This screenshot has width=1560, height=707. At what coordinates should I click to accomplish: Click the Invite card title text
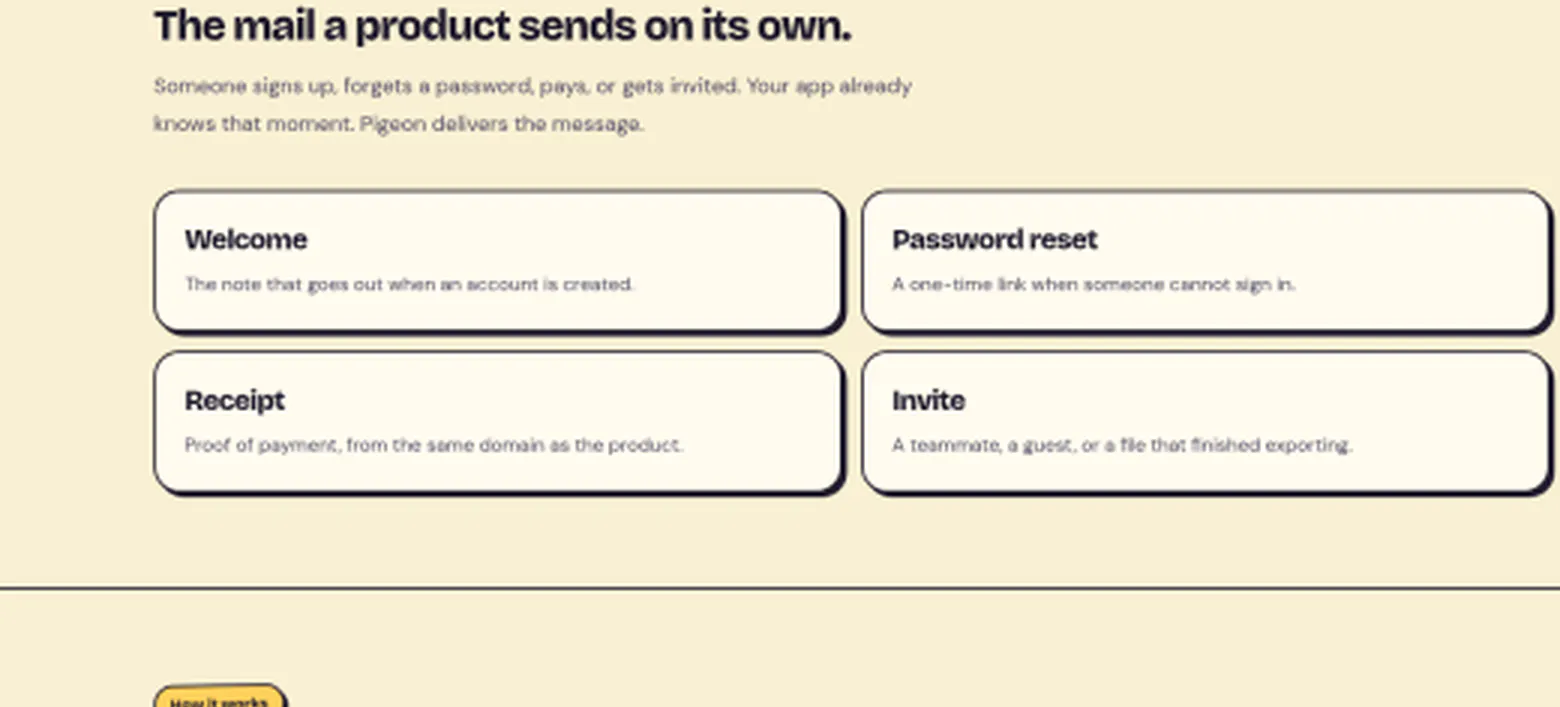point(928,401)
